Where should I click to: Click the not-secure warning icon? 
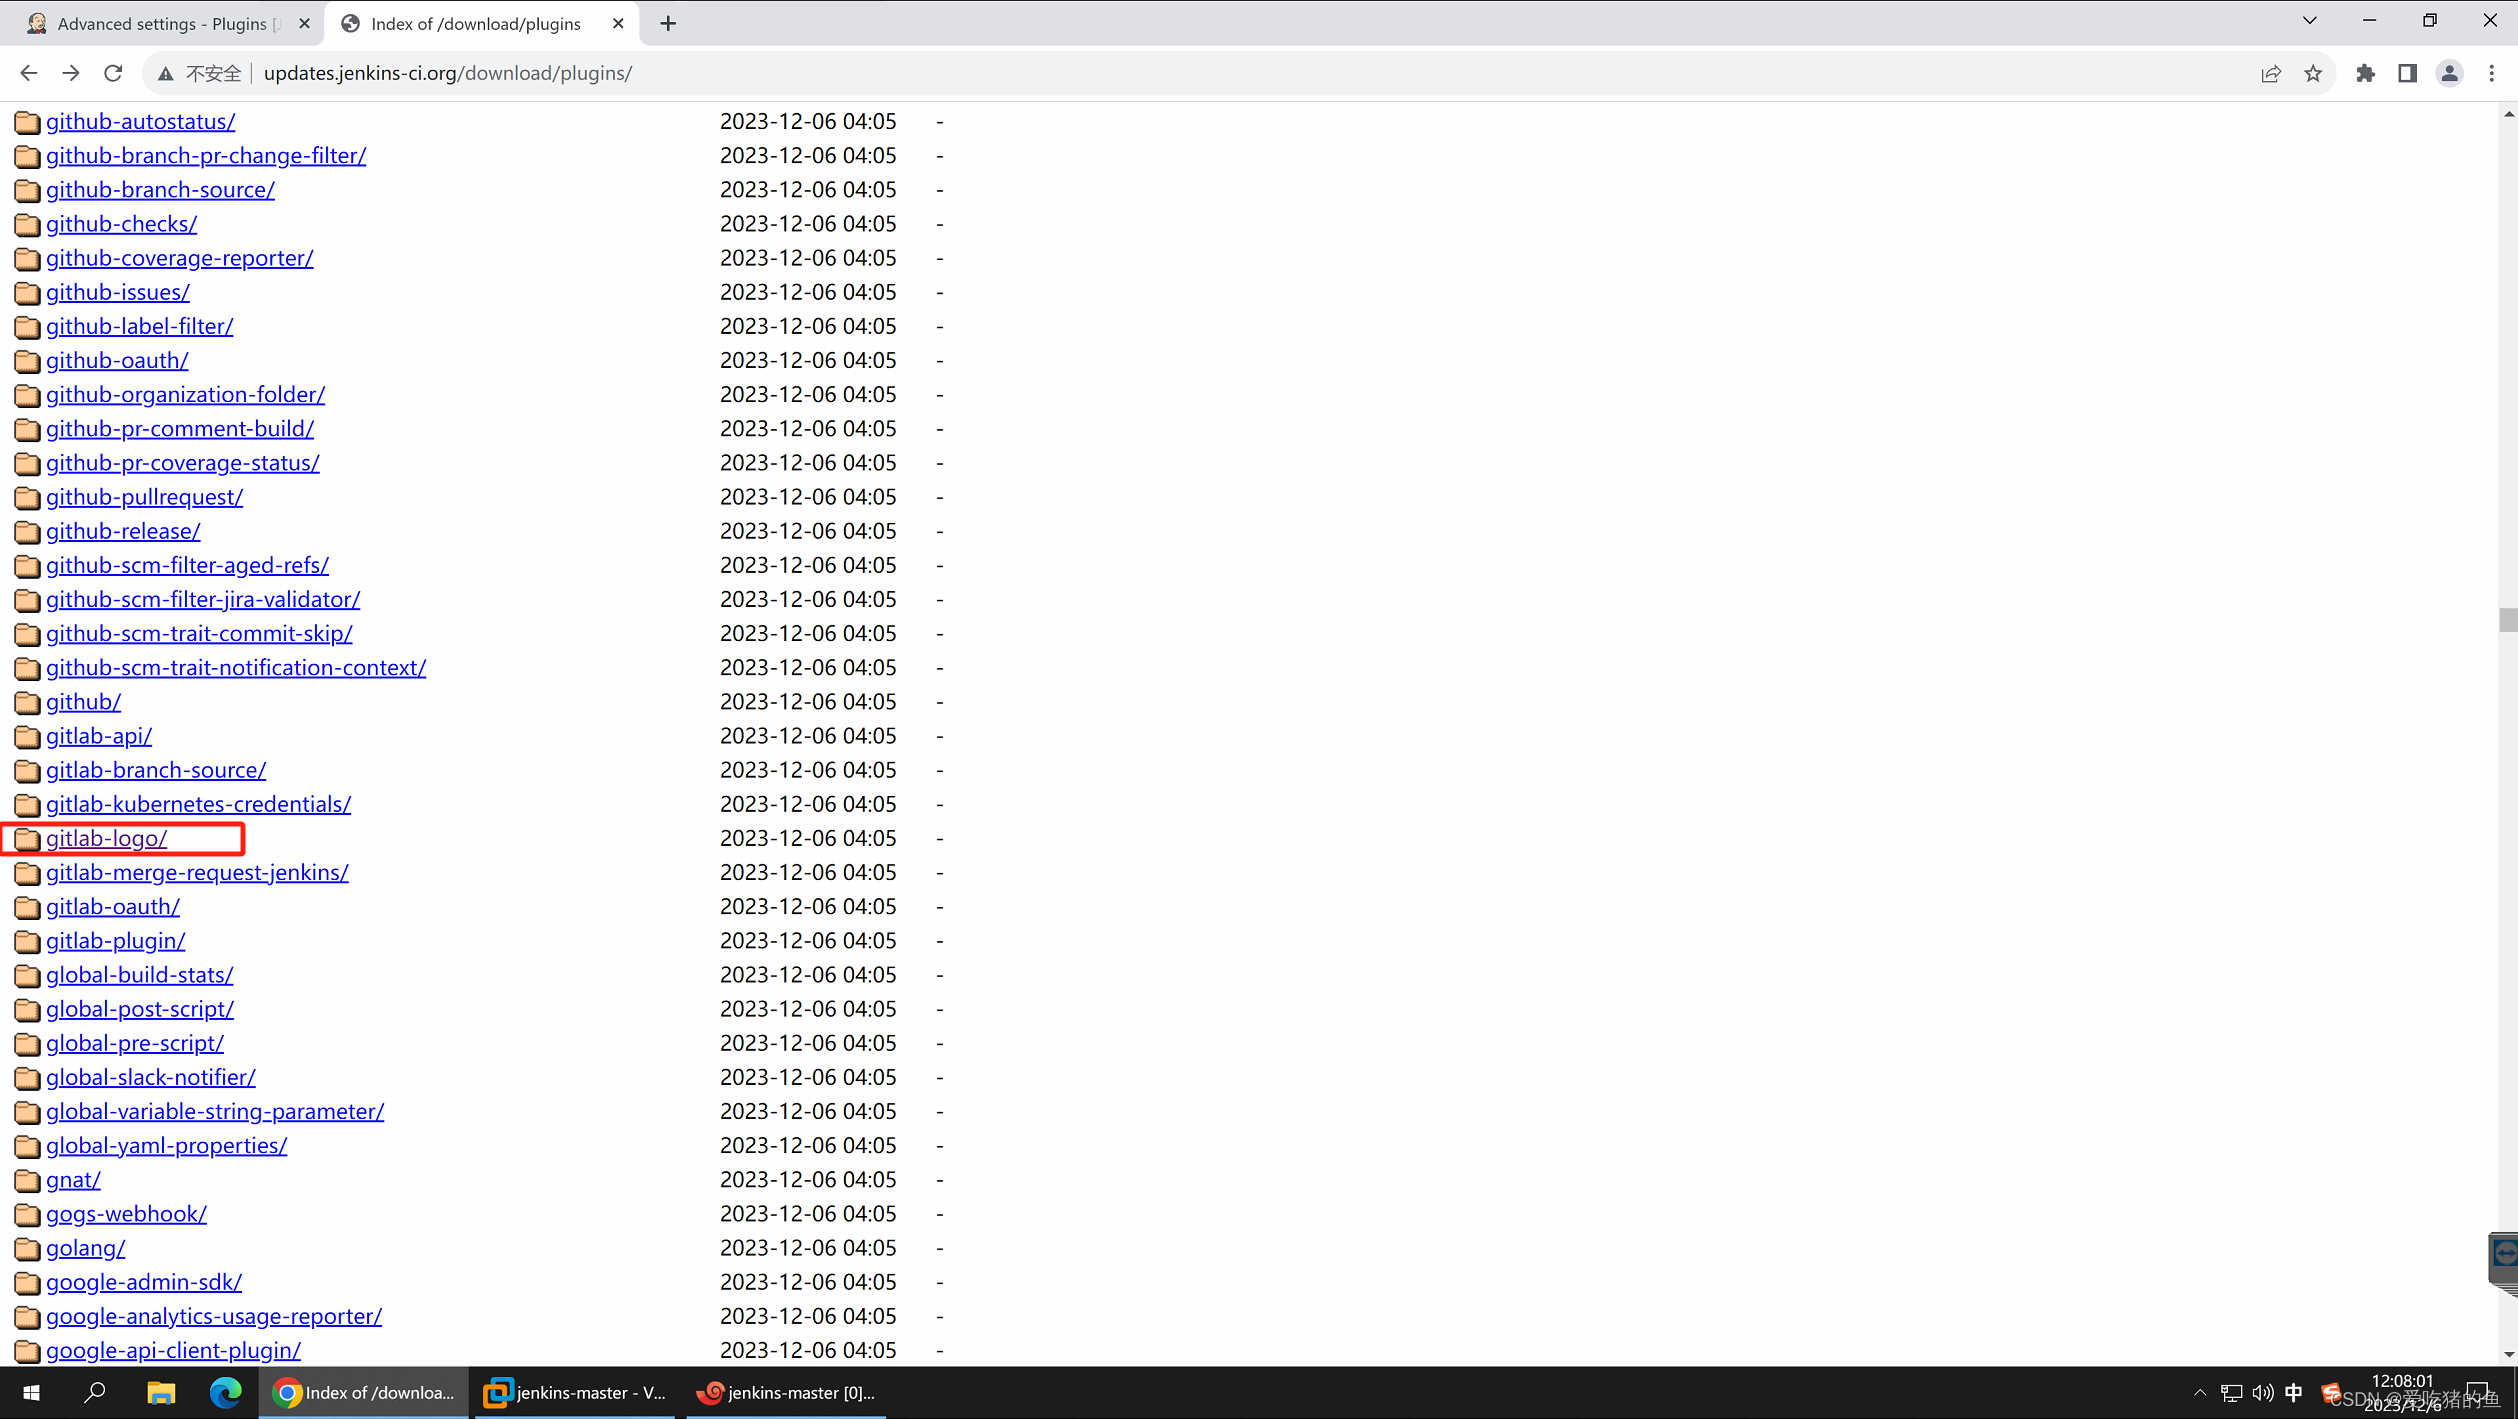point(165,73)
